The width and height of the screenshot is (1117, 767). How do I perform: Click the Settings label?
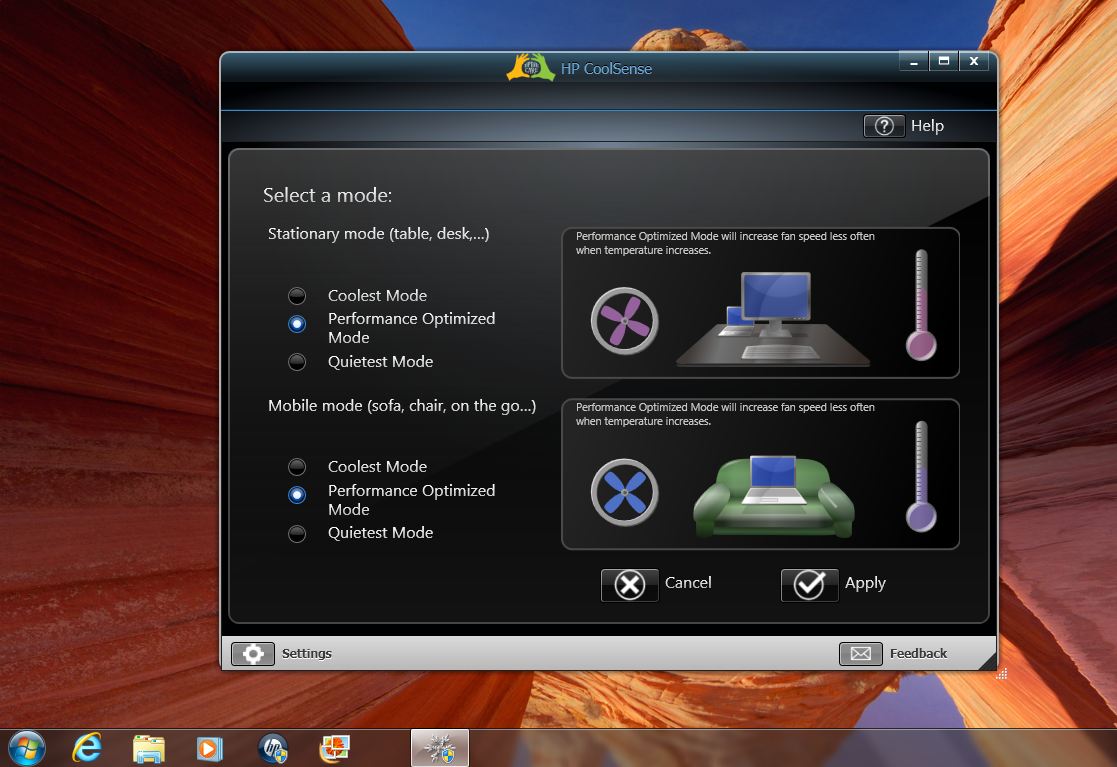coord(307,654)
